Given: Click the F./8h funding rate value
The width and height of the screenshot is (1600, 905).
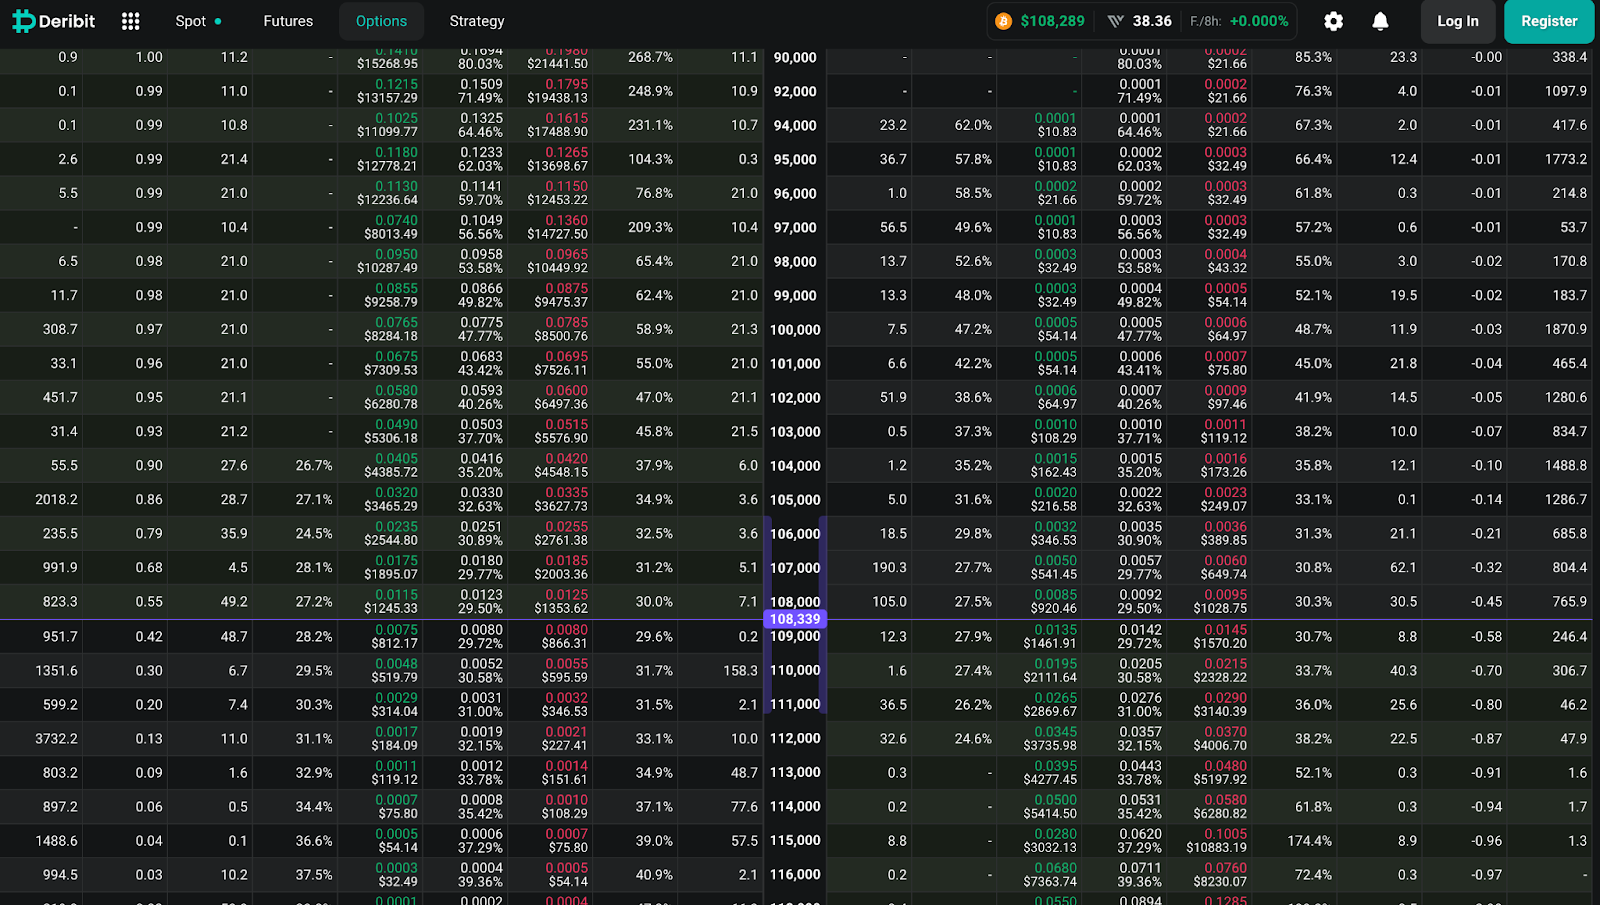Looking at the screenshot, I should pyautogui.click(x=1258, y=21).
